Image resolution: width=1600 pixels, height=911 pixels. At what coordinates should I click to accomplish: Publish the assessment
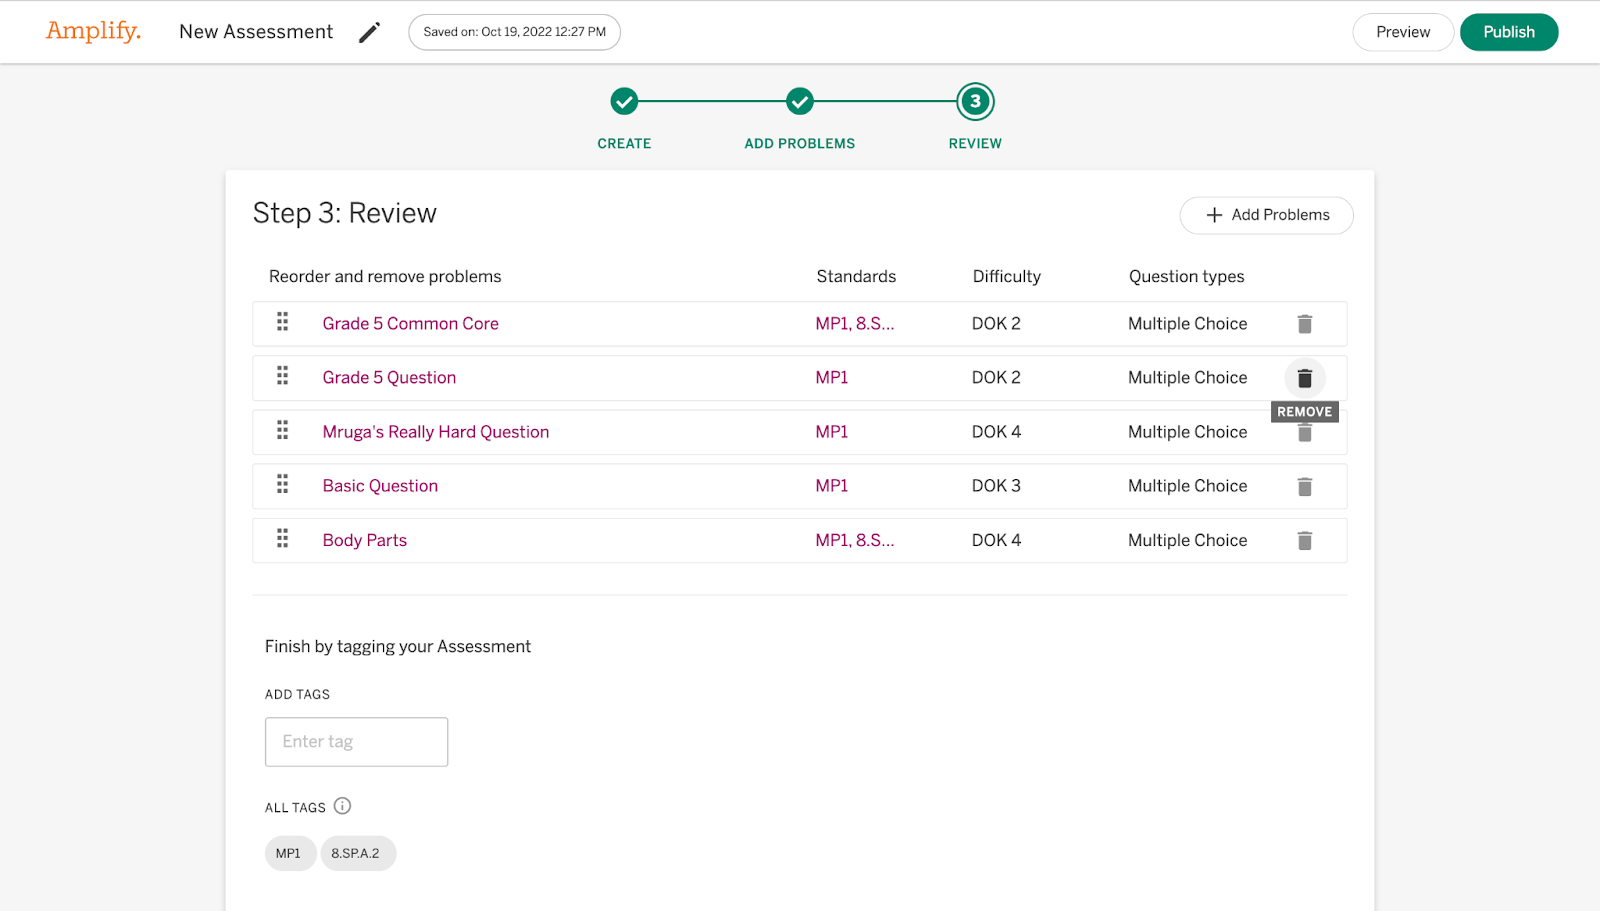pyautogui.click(x=1509, y=32)
